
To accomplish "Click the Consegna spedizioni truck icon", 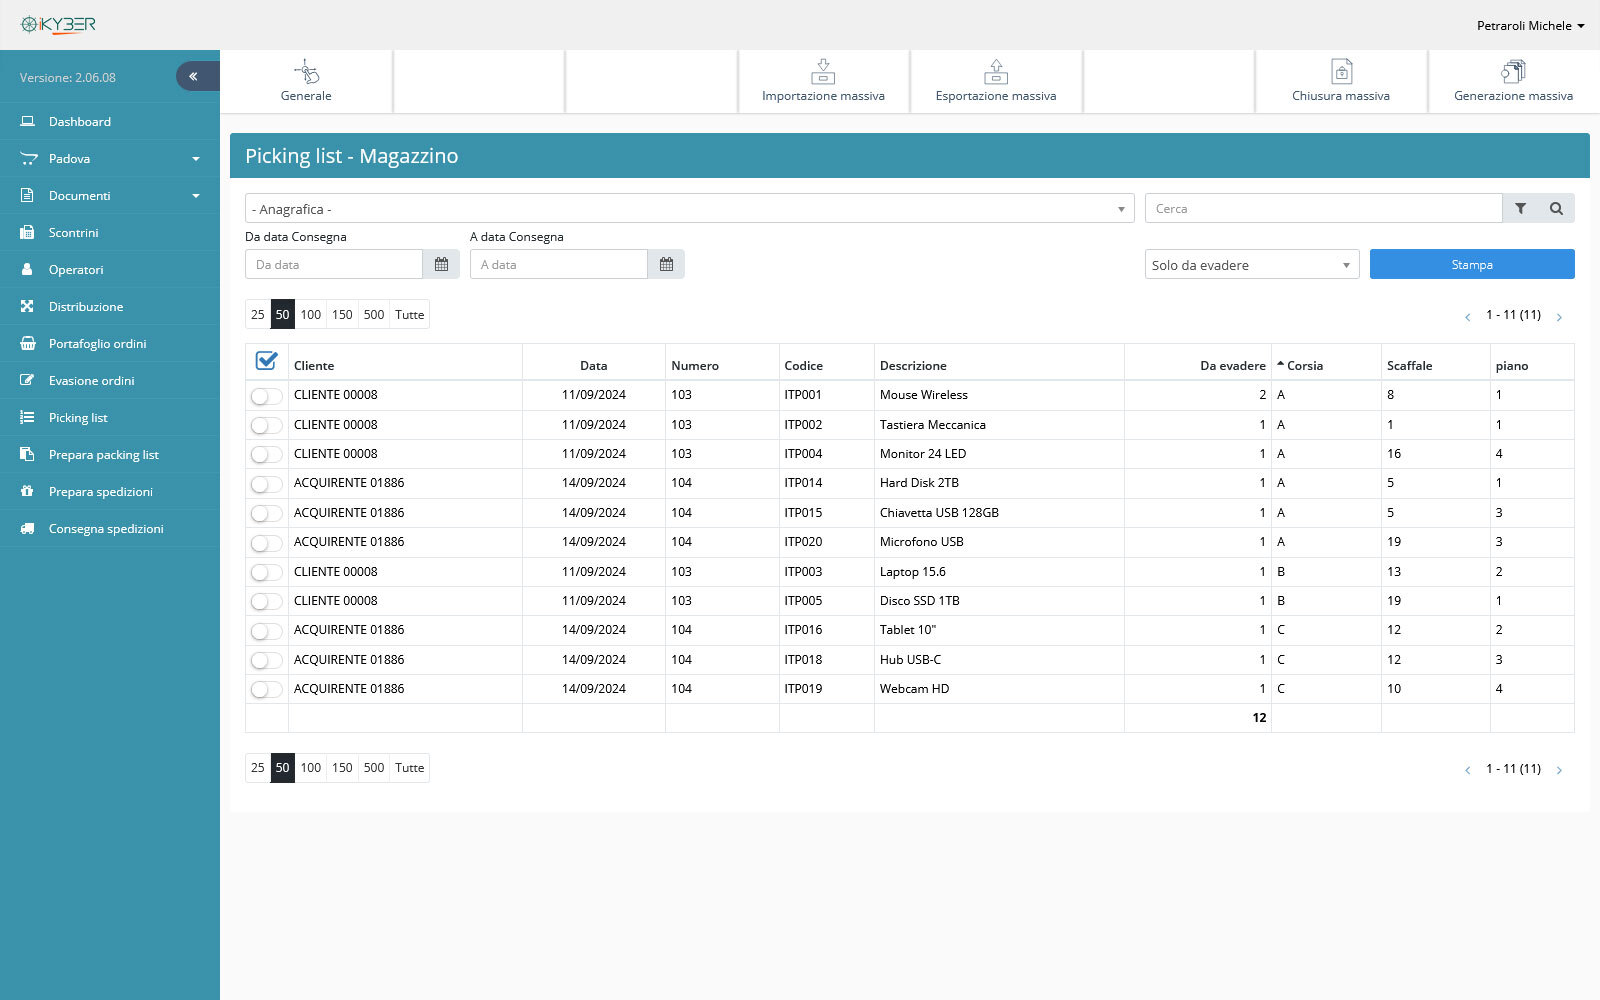I will (27, 528).
